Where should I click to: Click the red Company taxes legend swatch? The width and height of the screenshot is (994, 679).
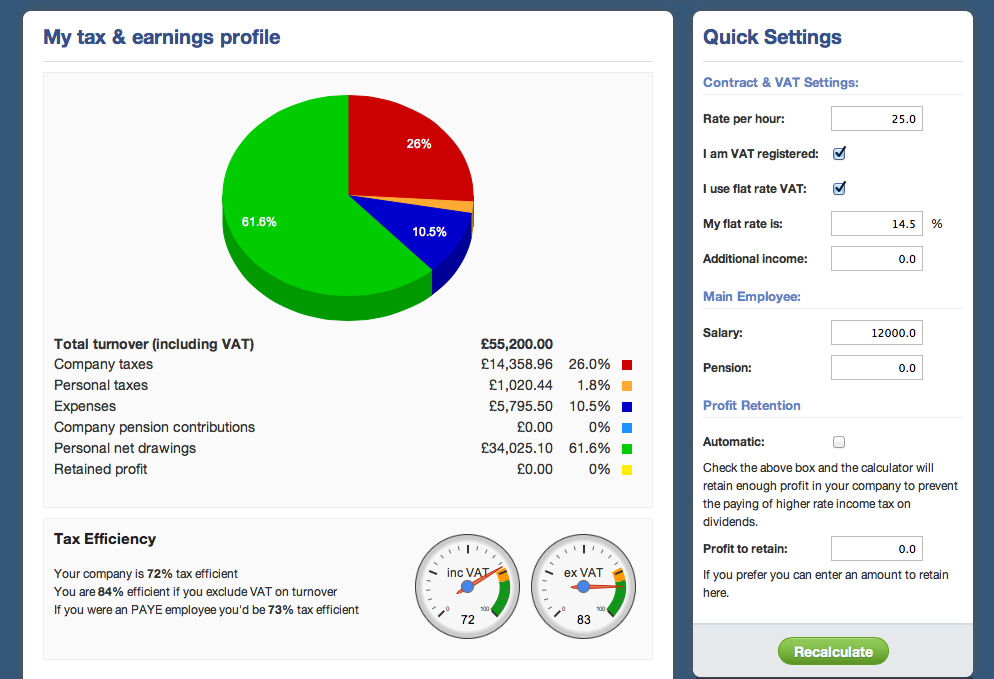(x=627, y=365)
